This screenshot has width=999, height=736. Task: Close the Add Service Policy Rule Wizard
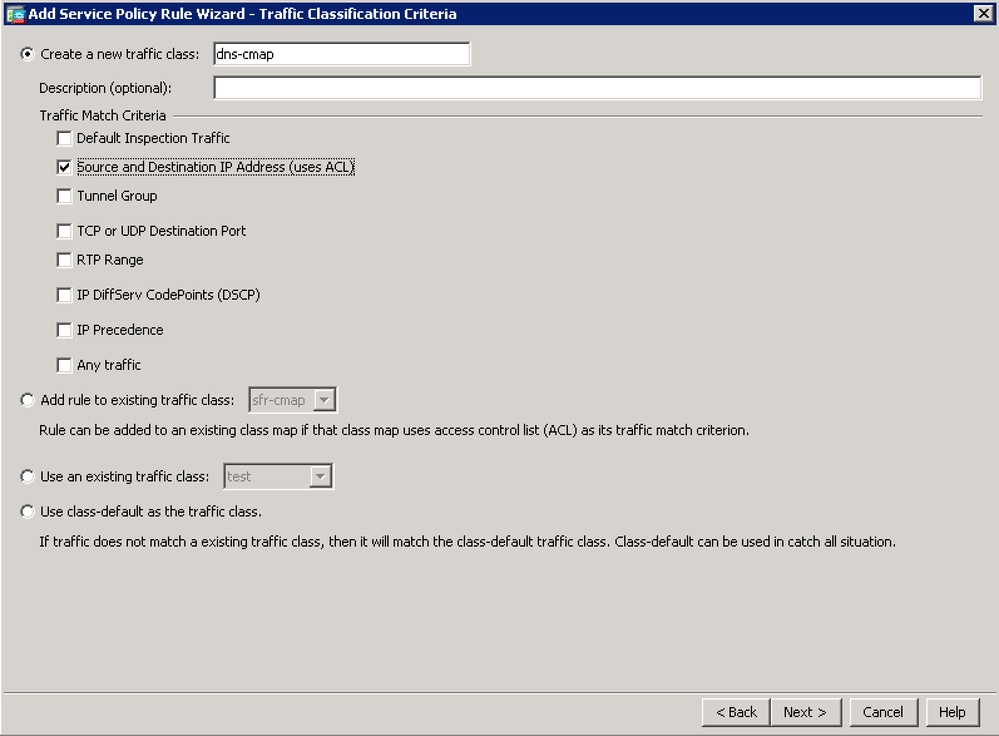[983, 13]
